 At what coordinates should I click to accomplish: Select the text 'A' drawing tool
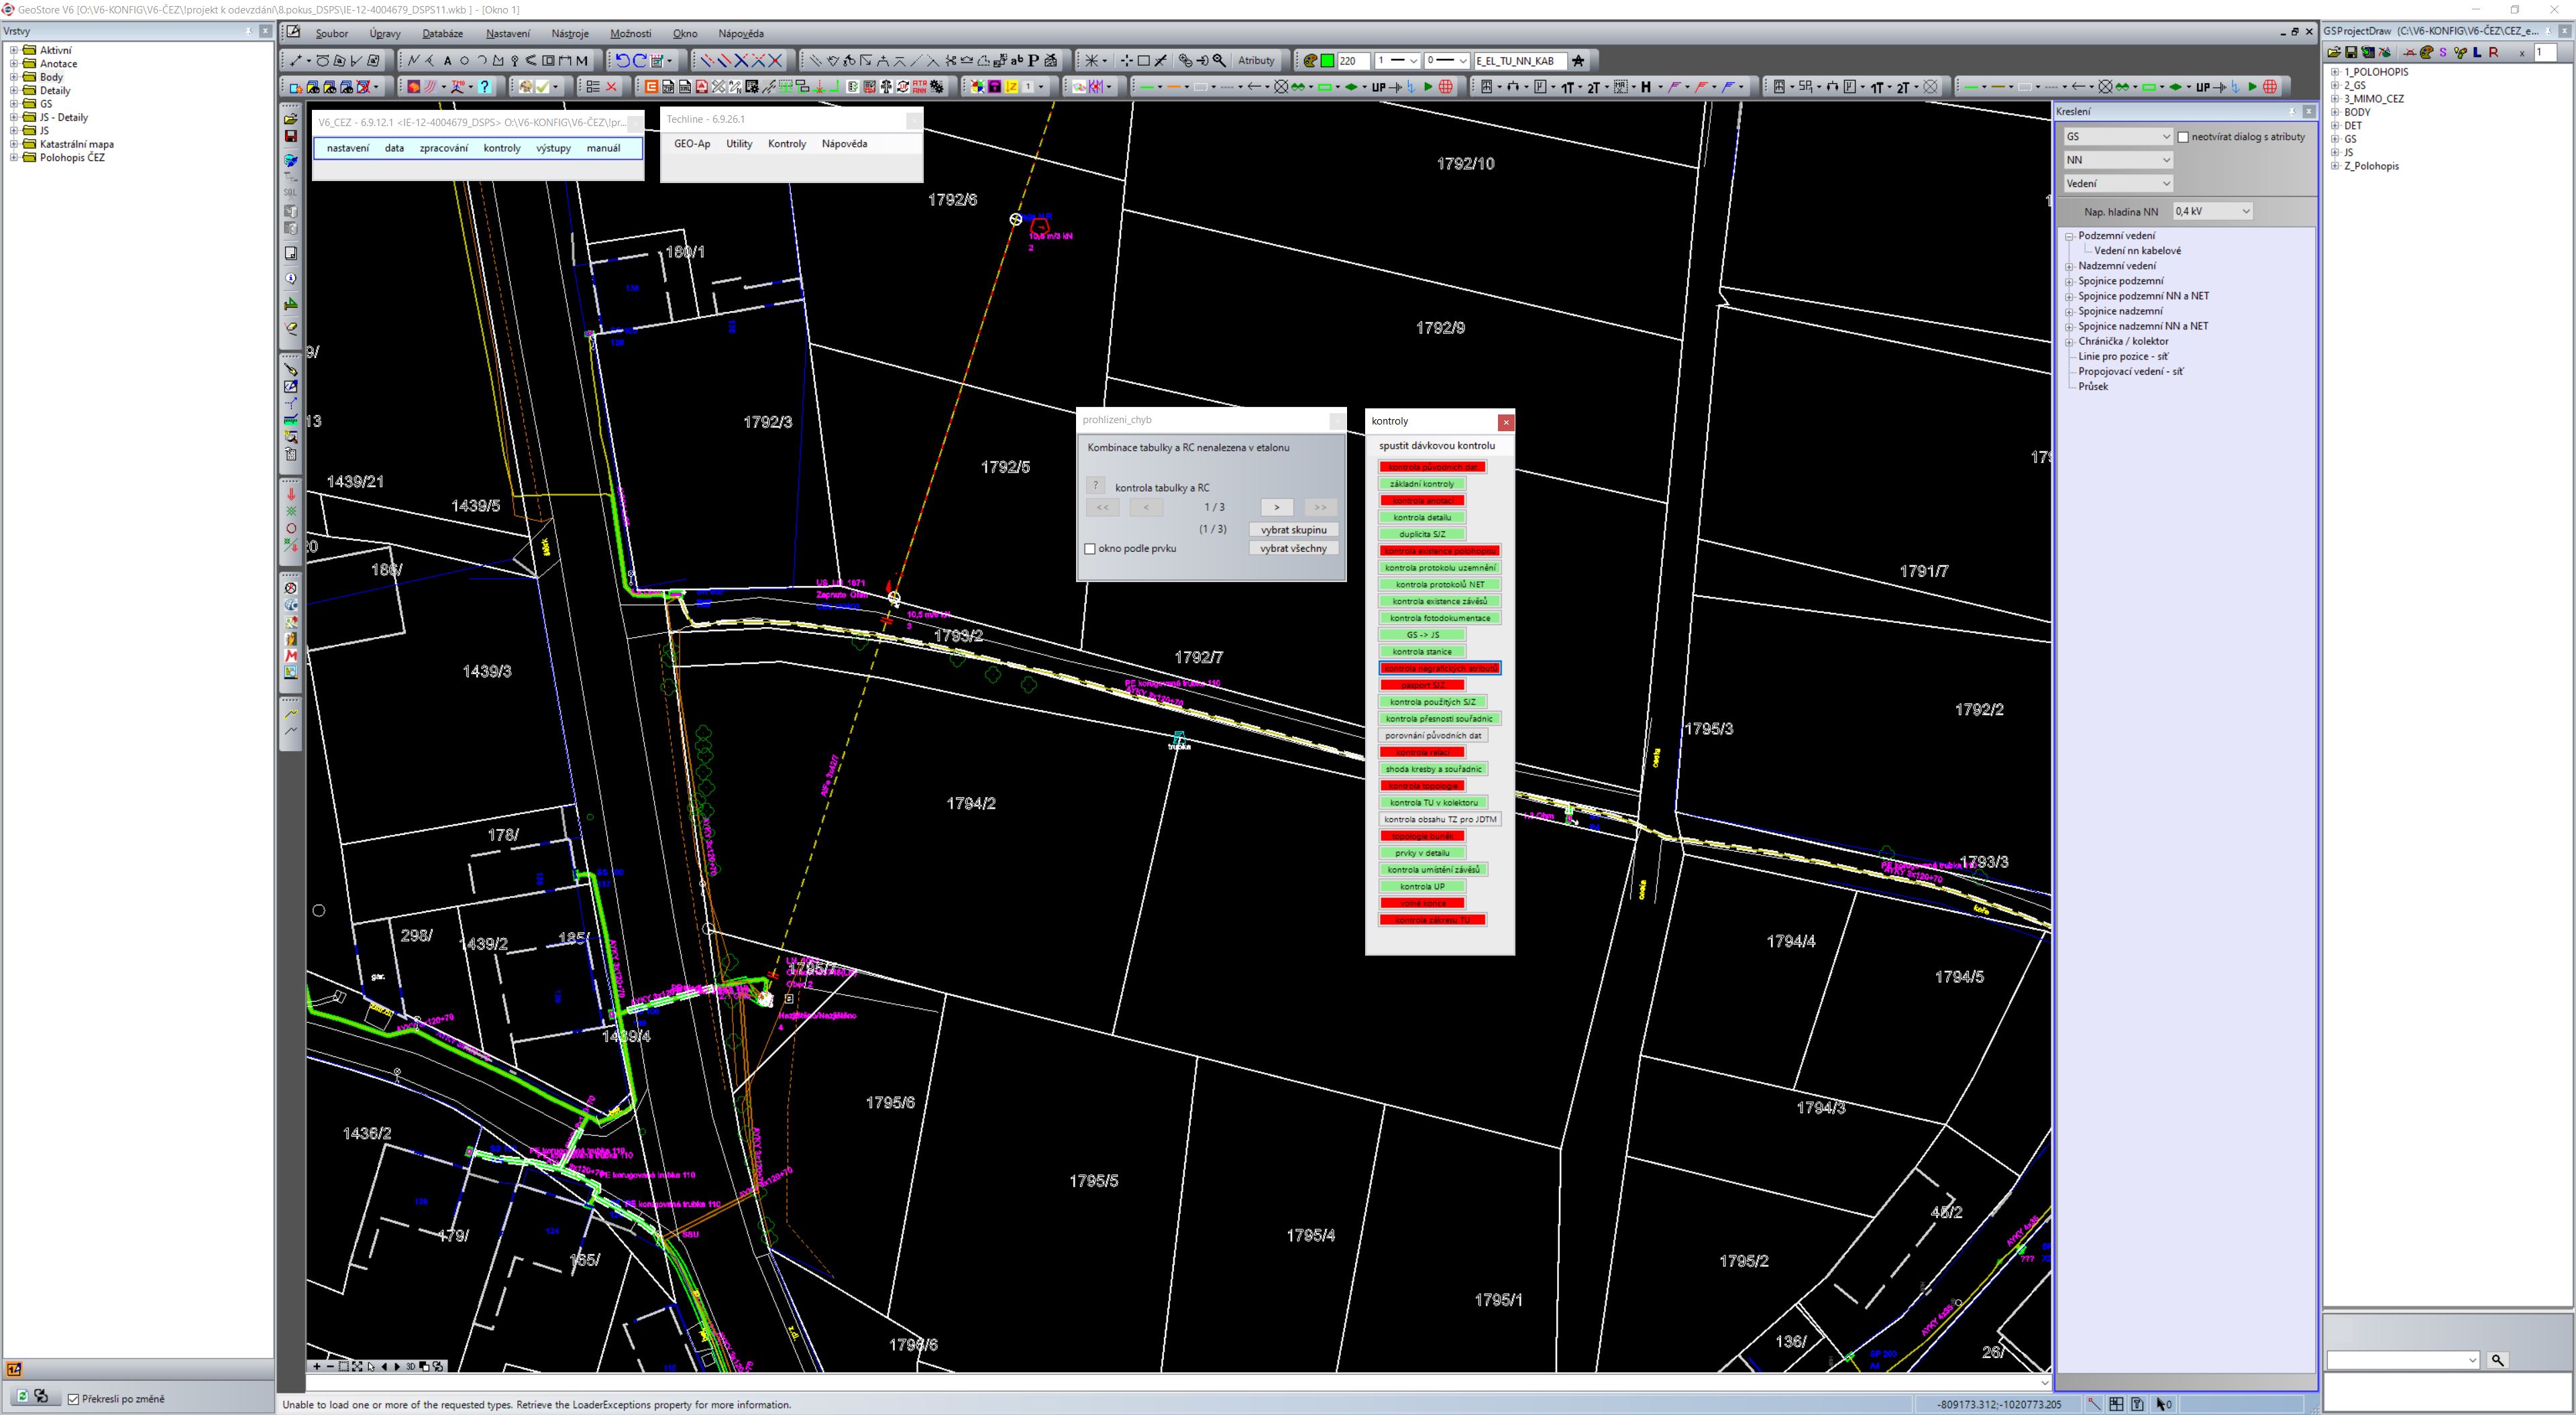click(447, 61)
